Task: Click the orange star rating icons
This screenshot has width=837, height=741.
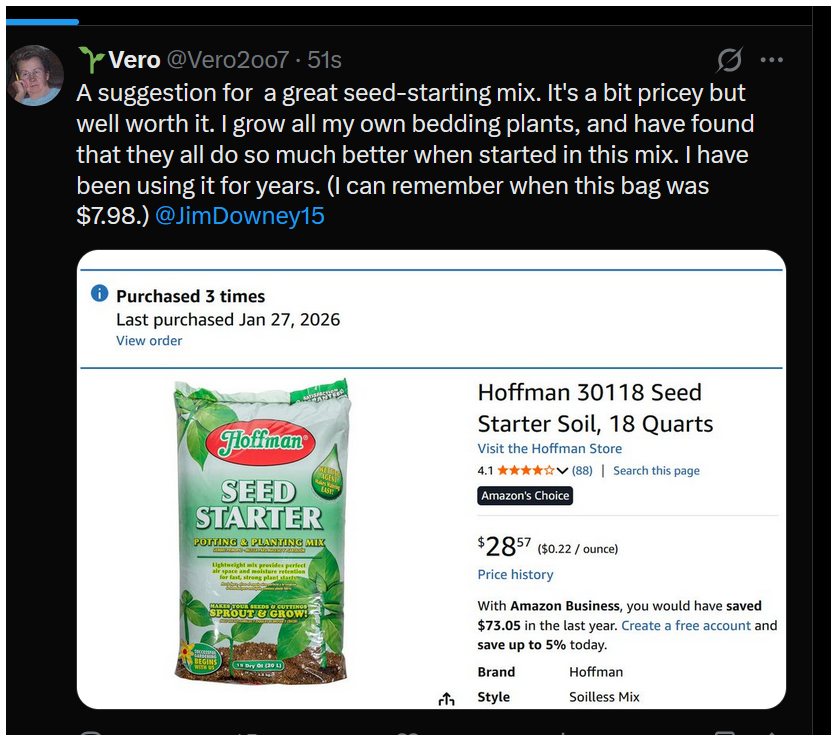Action: pos(526,471)
